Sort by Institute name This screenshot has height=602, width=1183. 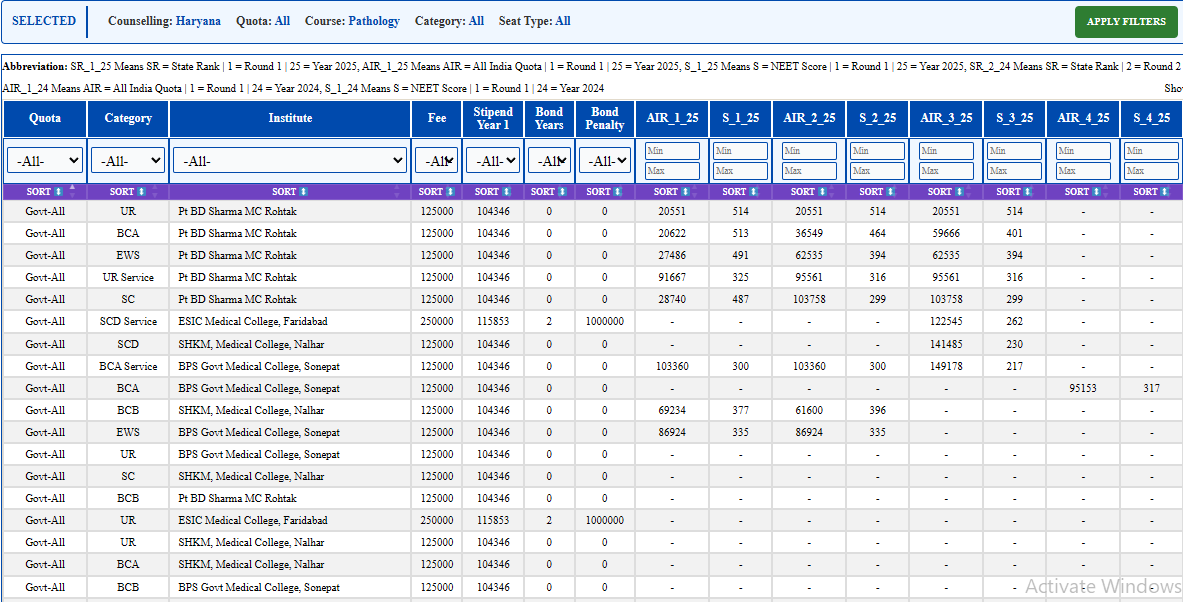pyautogui.click(x=290, y=192)
